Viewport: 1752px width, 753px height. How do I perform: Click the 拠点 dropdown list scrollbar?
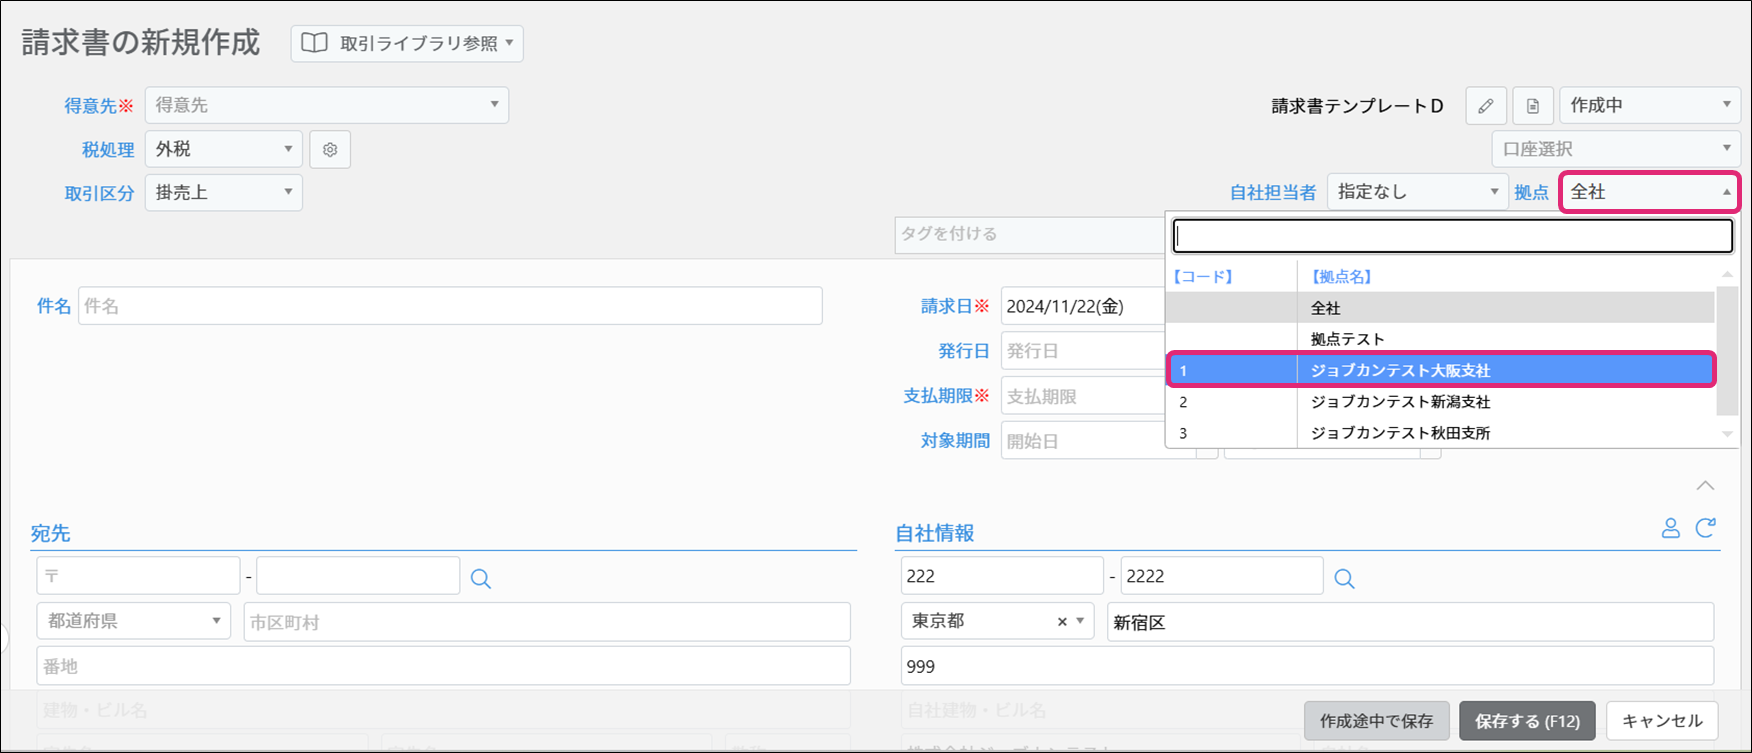coord(1726,350)
